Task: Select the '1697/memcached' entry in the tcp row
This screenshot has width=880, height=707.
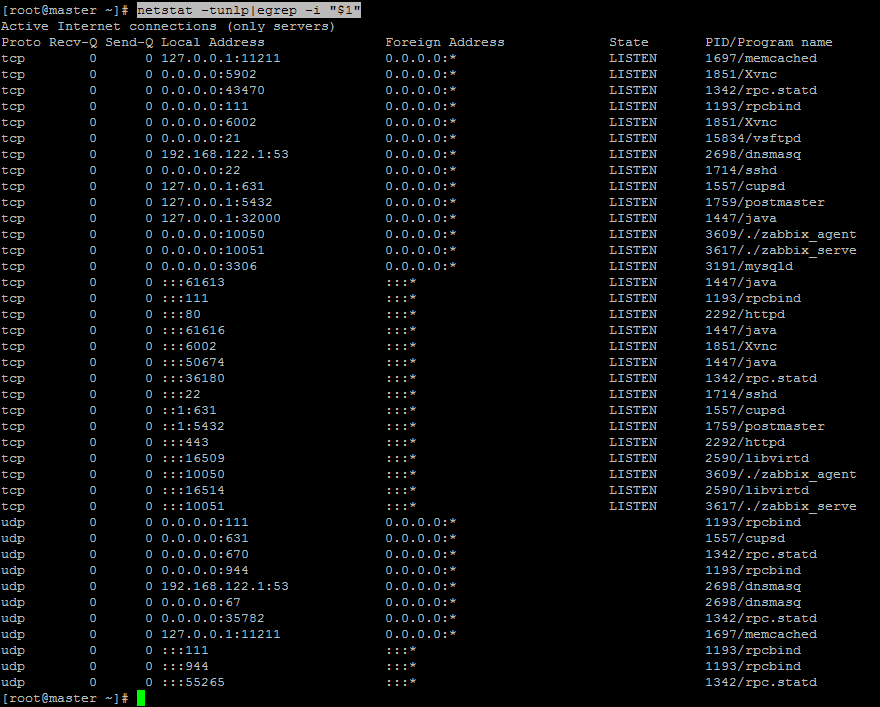Action: 761,58
